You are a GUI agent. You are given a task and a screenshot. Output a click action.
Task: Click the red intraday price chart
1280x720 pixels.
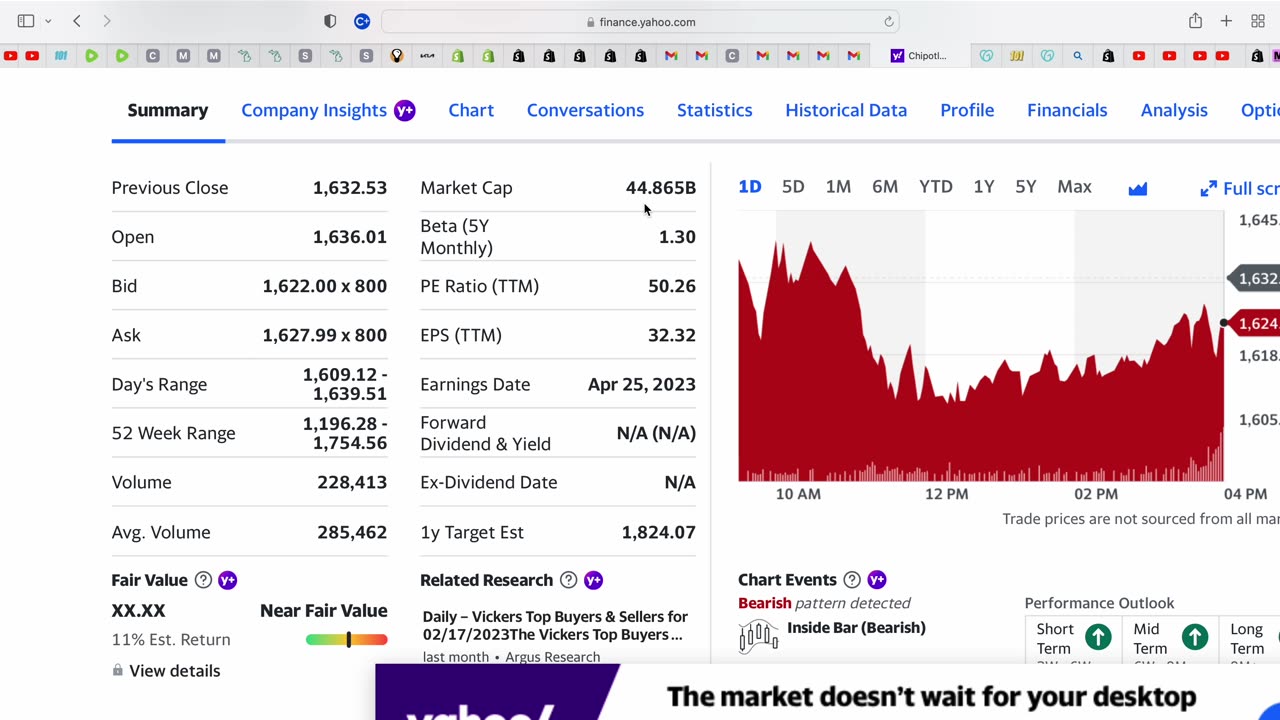coord(980,362)
